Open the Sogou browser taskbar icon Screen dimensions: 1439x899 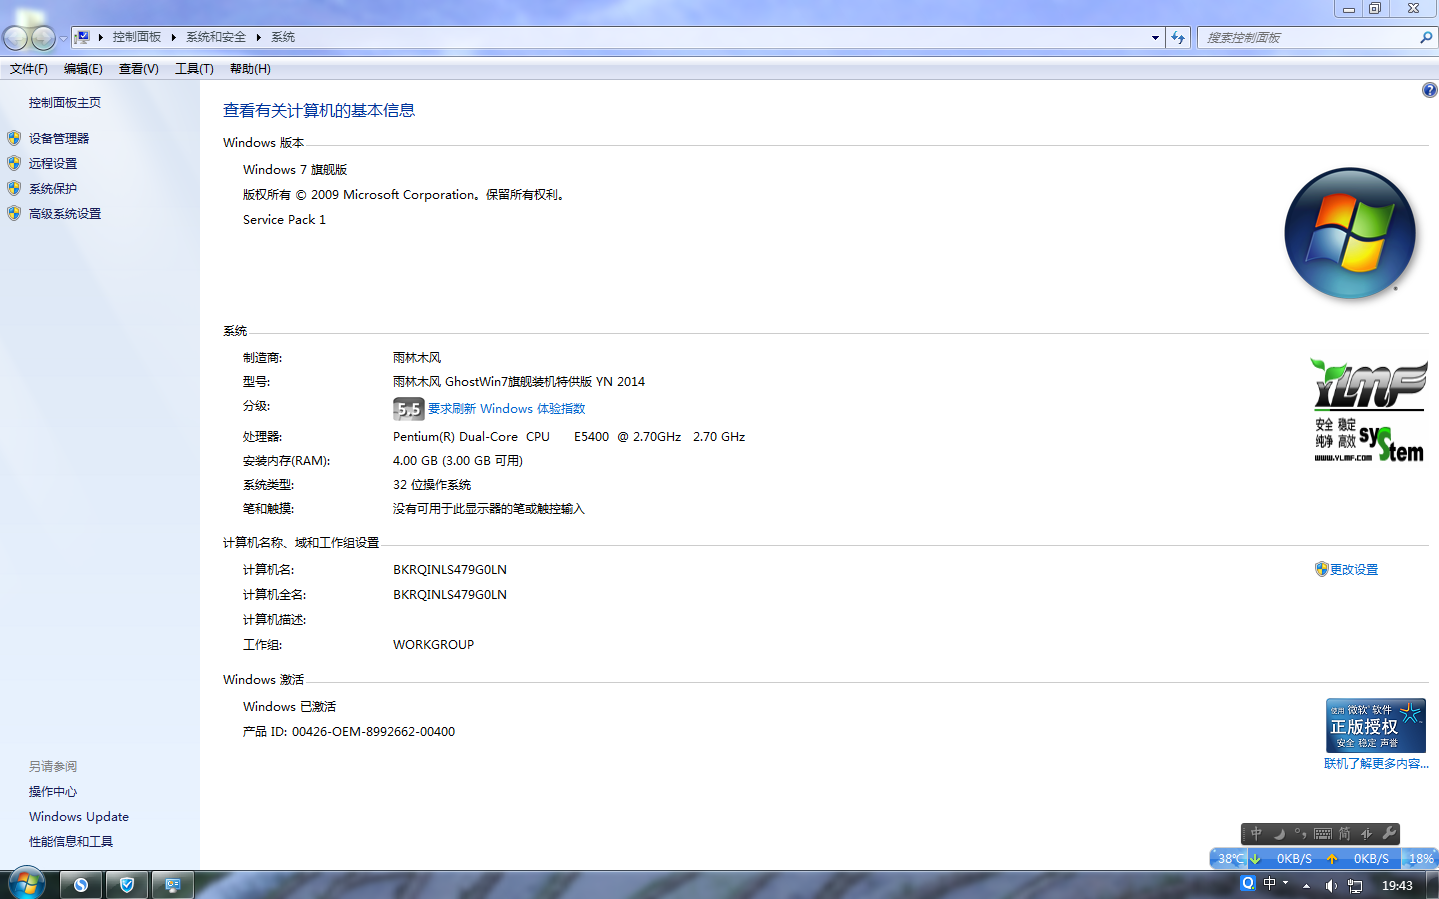[81, 885]
